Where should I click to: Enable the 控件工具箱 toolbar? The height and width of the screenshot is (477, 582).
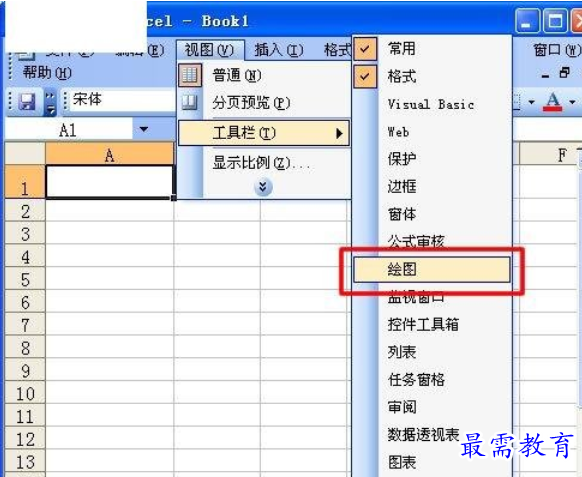432,324
